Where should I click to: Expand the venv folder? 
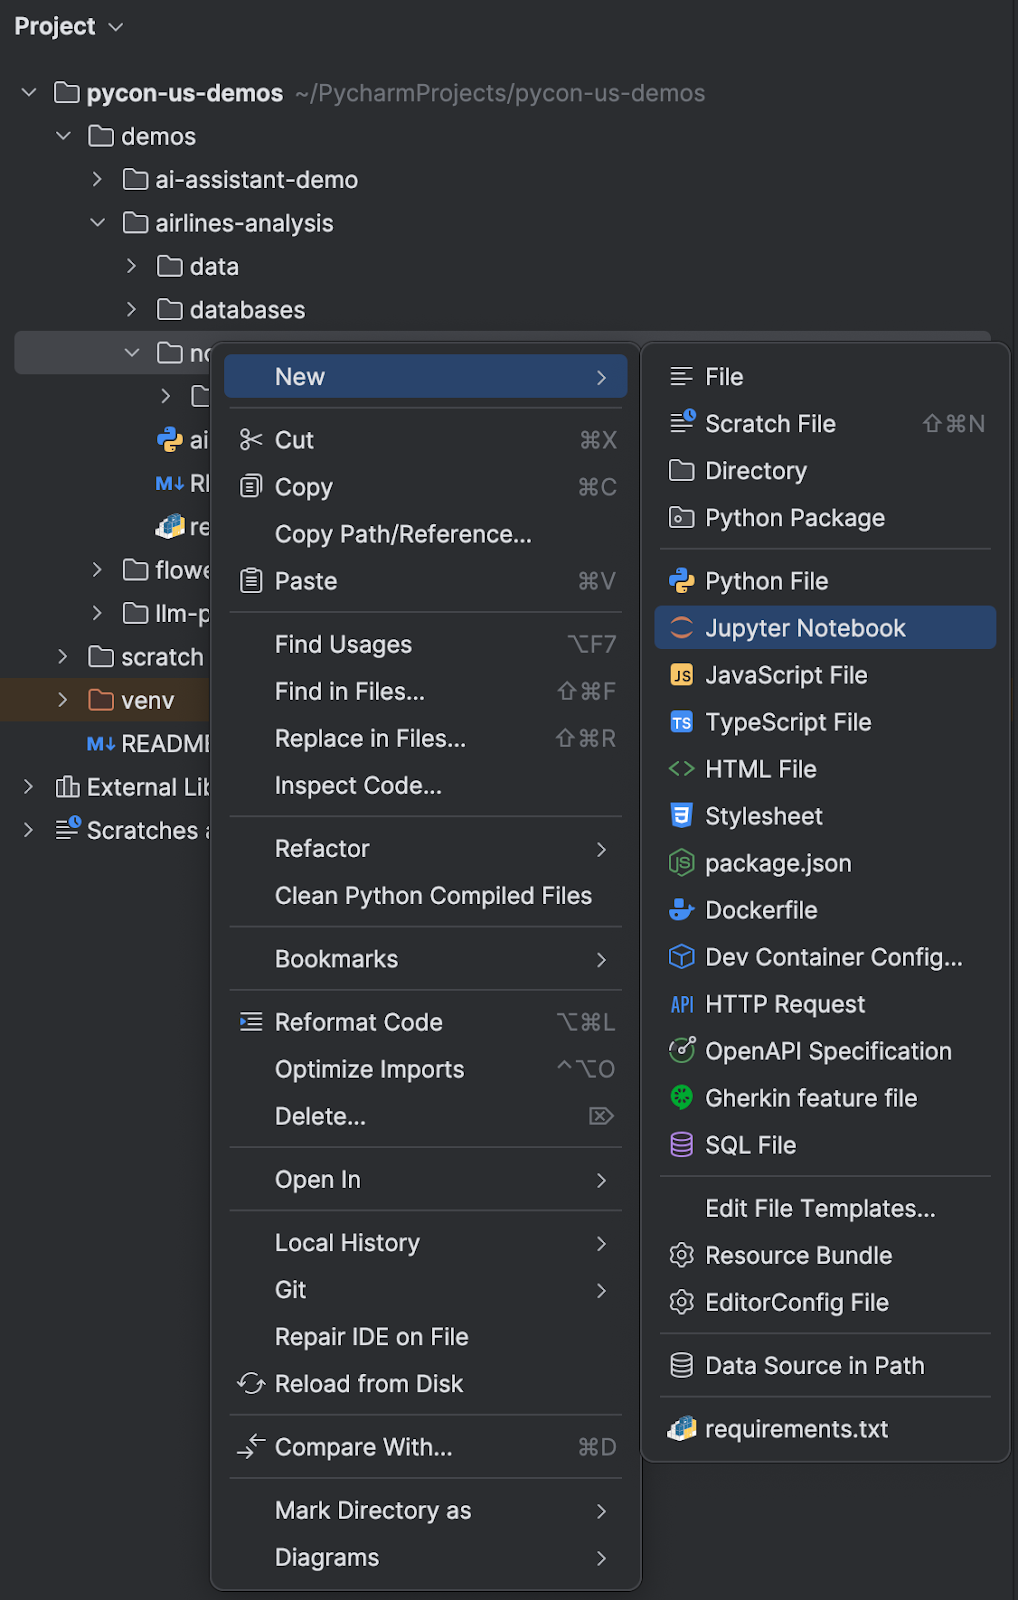(x=63, y=700)
